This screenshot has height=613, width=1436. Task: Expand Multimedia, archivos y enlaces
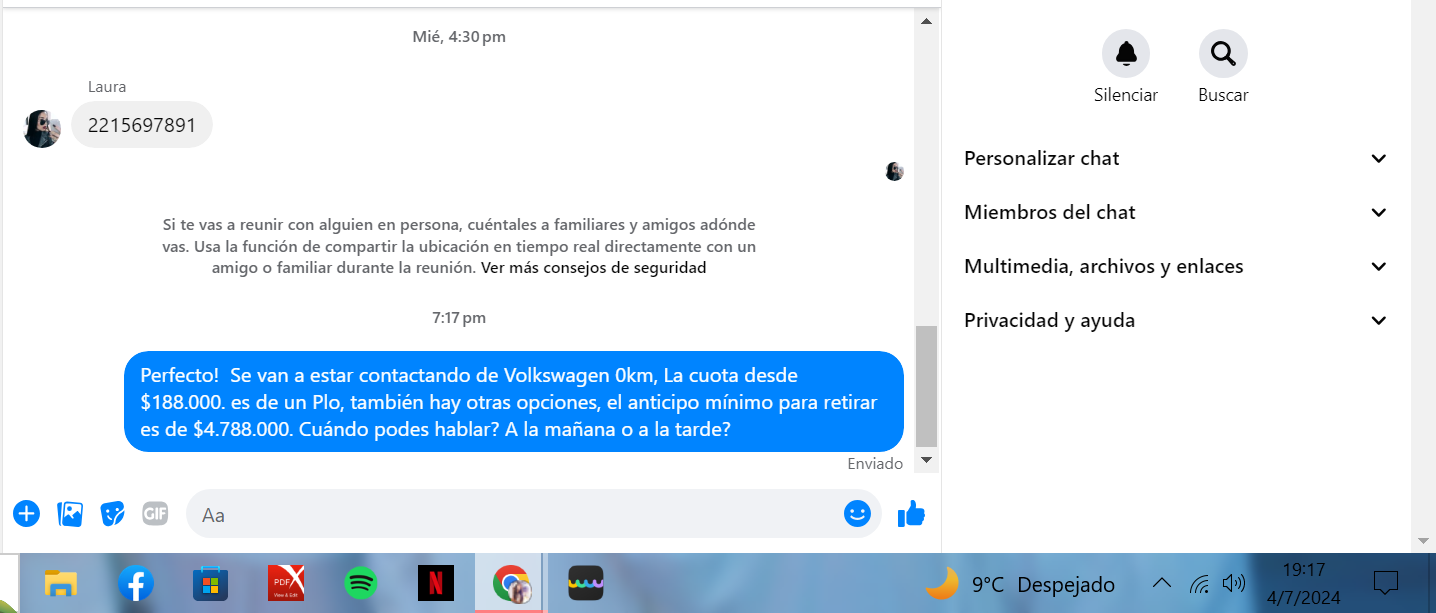(1176, 266)
